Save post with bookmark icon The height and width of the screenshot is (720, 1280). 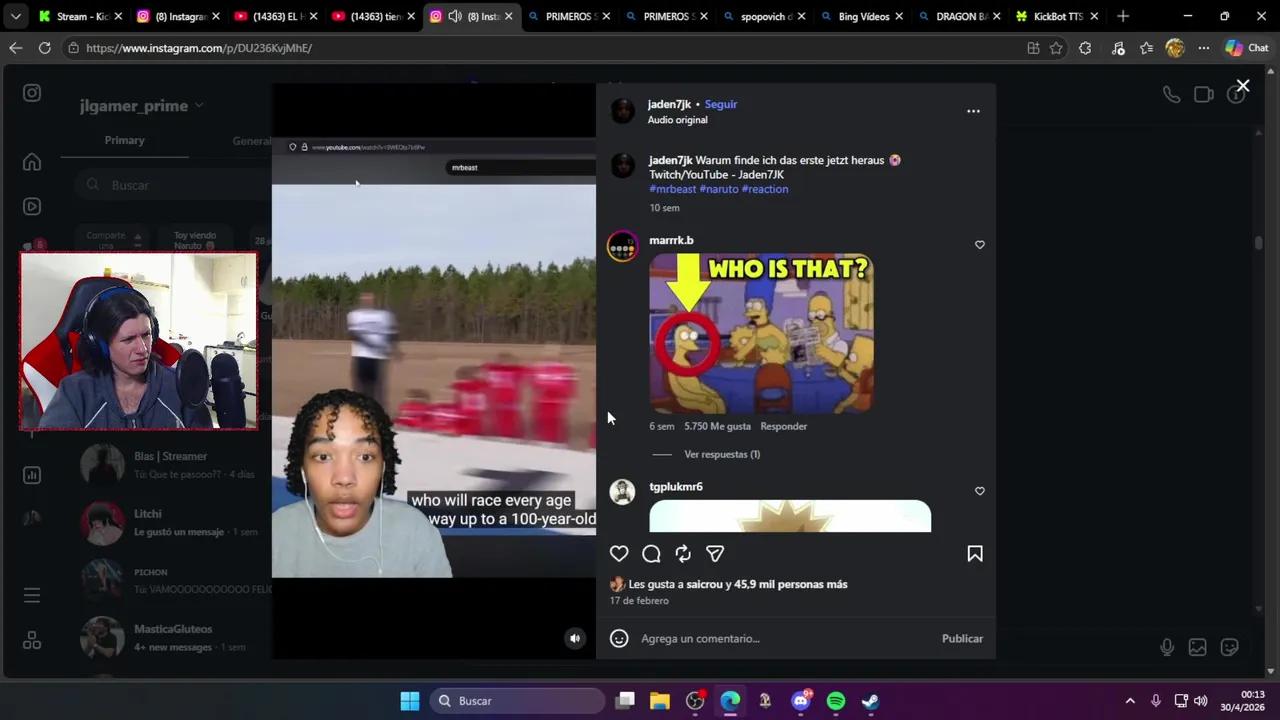coord(975,554)
